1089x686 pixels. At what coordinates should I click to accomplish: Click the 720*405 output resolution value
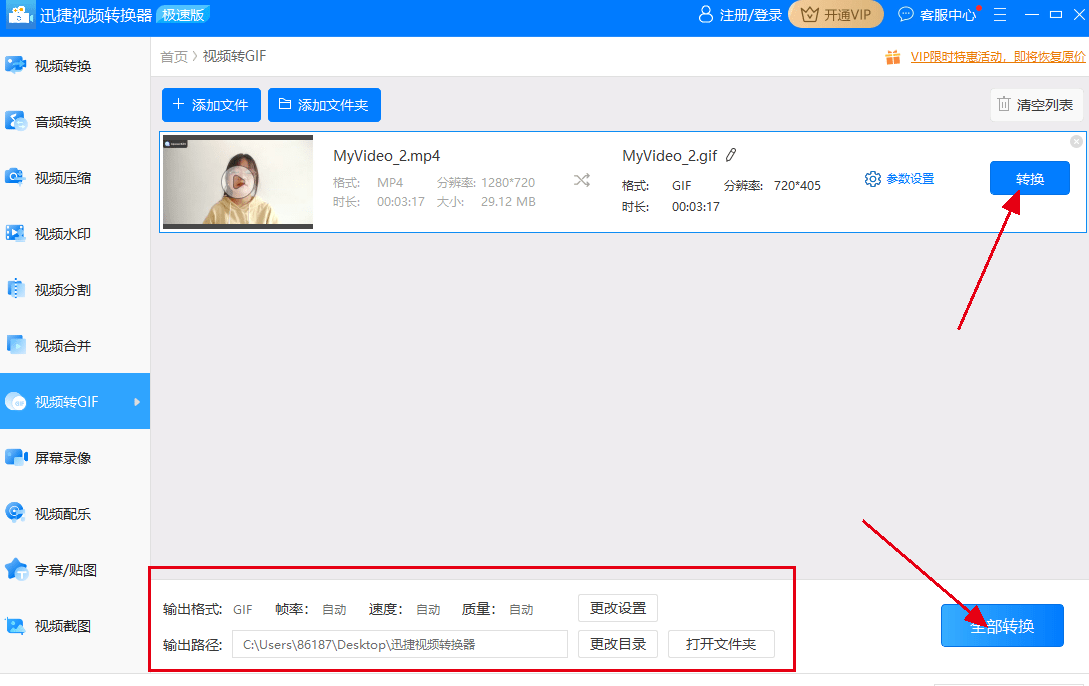coord(797,185)
